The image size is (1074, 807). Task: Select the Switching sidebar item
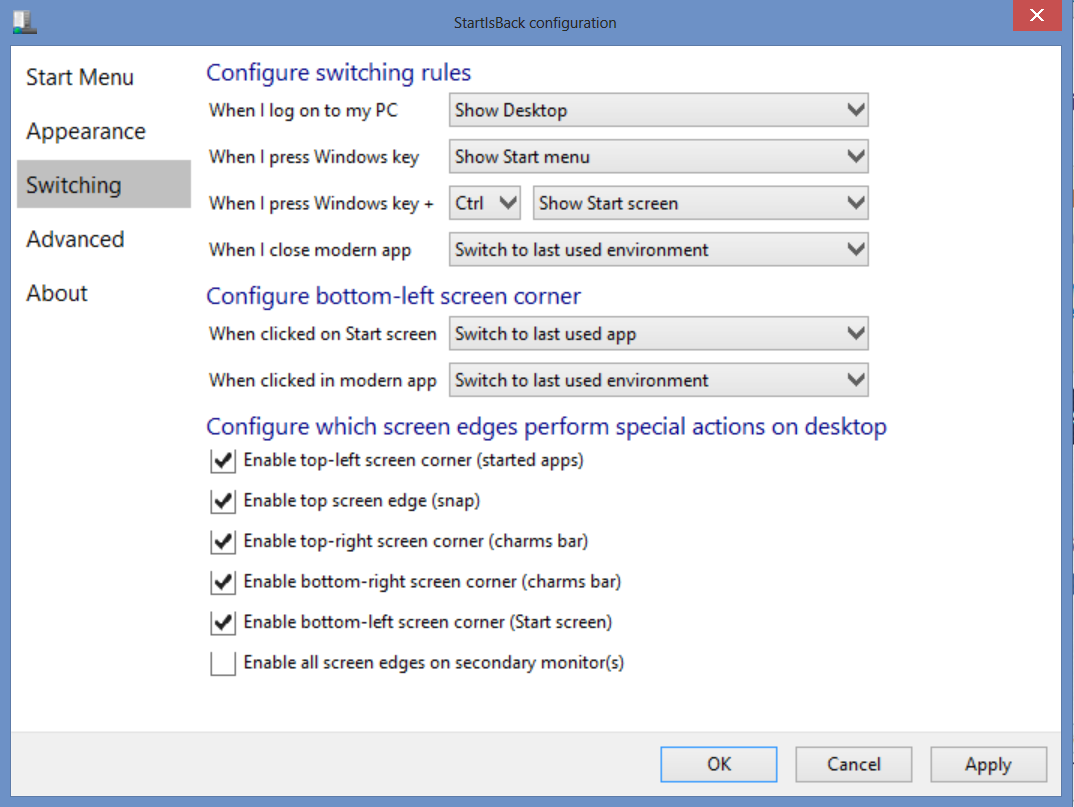[x=75, y=186]
